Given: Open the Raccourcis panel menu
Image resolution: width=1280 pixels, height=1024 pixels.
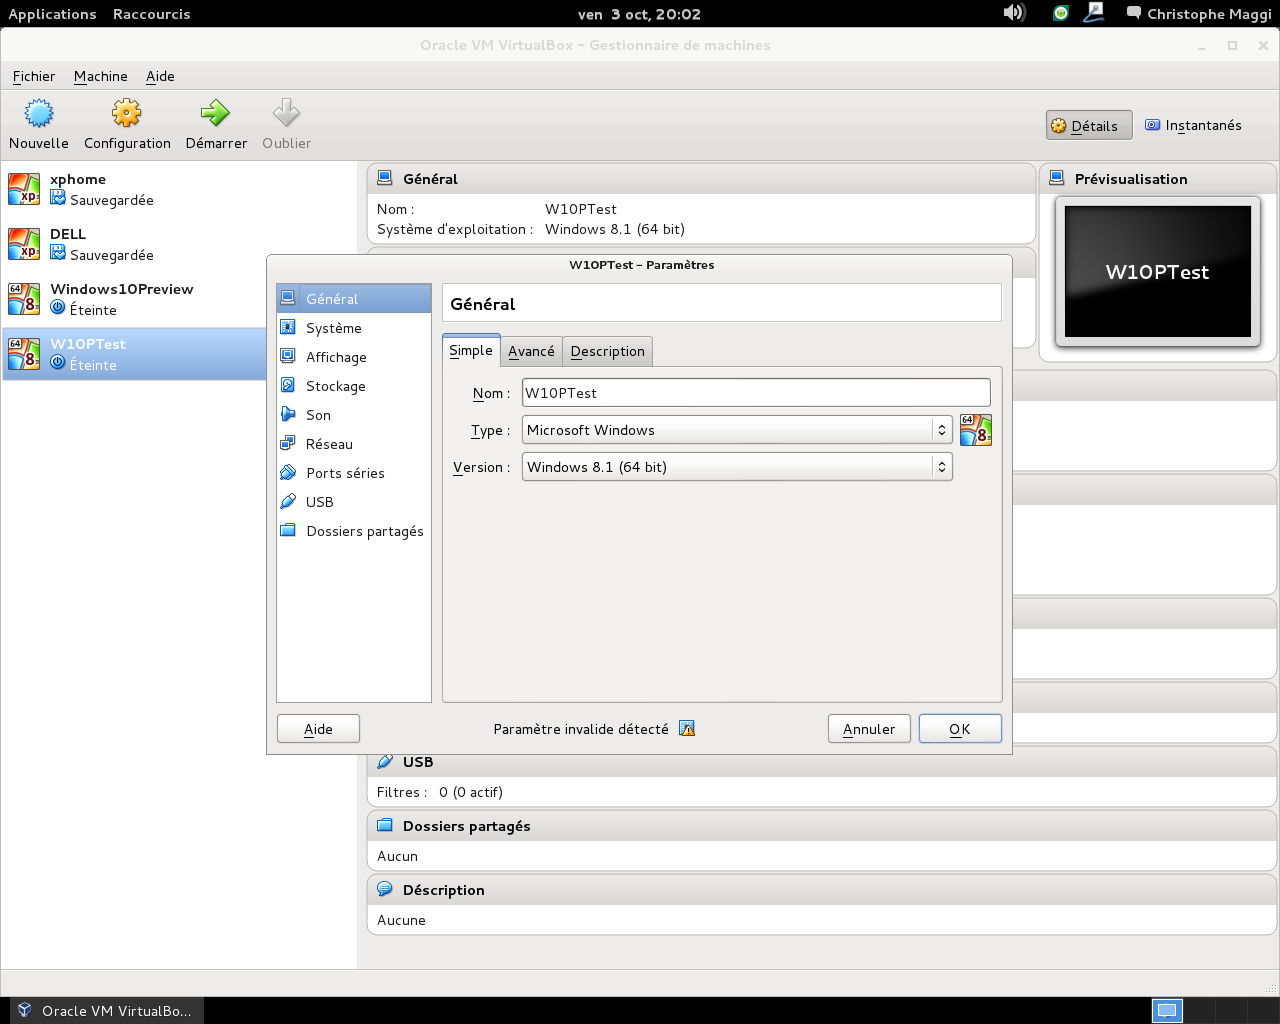Looking at the screenshot, I should point(151,14).
